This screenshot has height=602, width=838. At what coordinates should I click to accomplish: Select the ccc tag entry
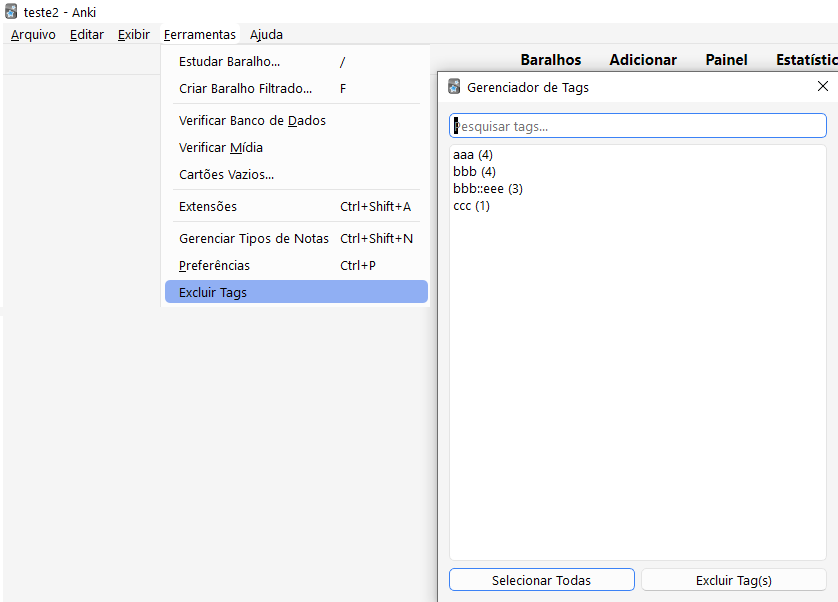click(x=471, y=206)
